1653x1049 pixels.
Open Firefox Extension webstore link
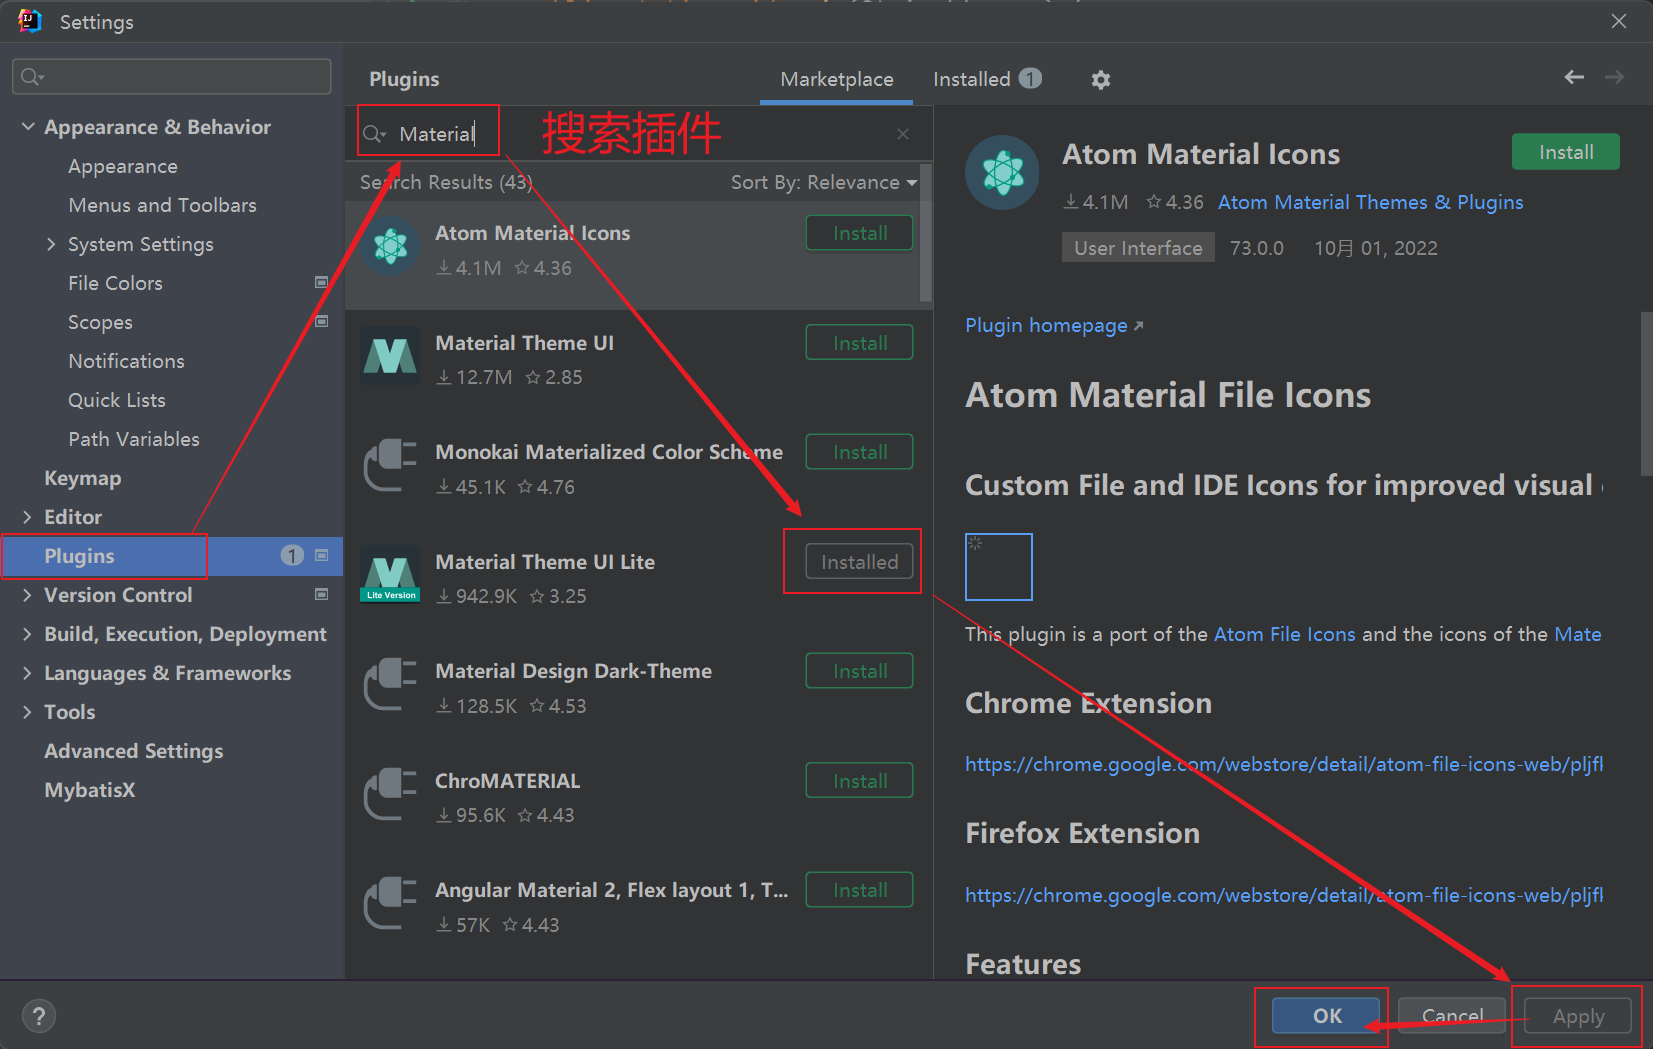1284,895
